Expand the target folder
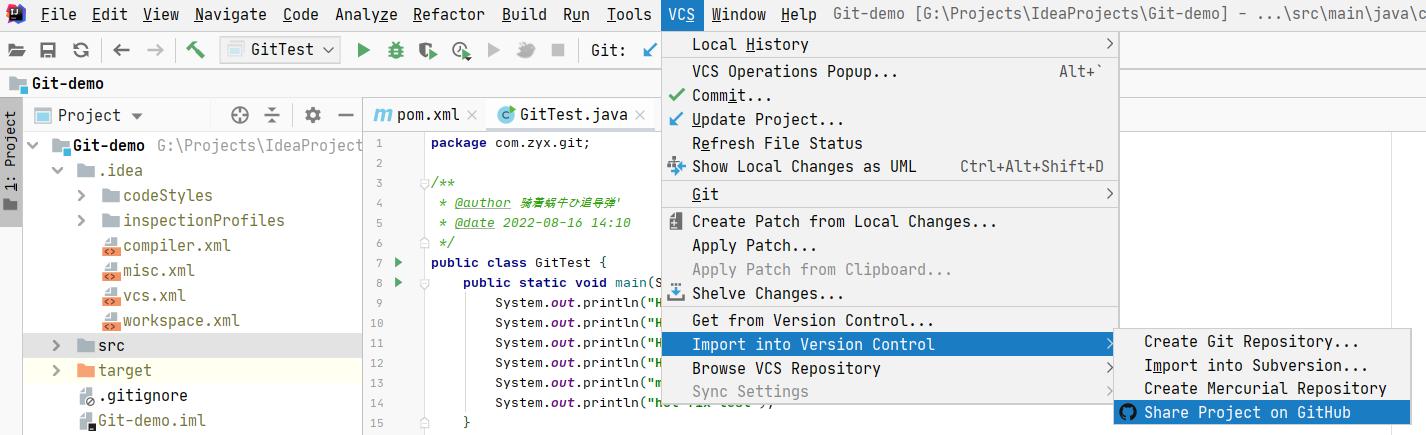Image resolution: width=1426 pixels, height=435 pixels. [x=57, y=370]
